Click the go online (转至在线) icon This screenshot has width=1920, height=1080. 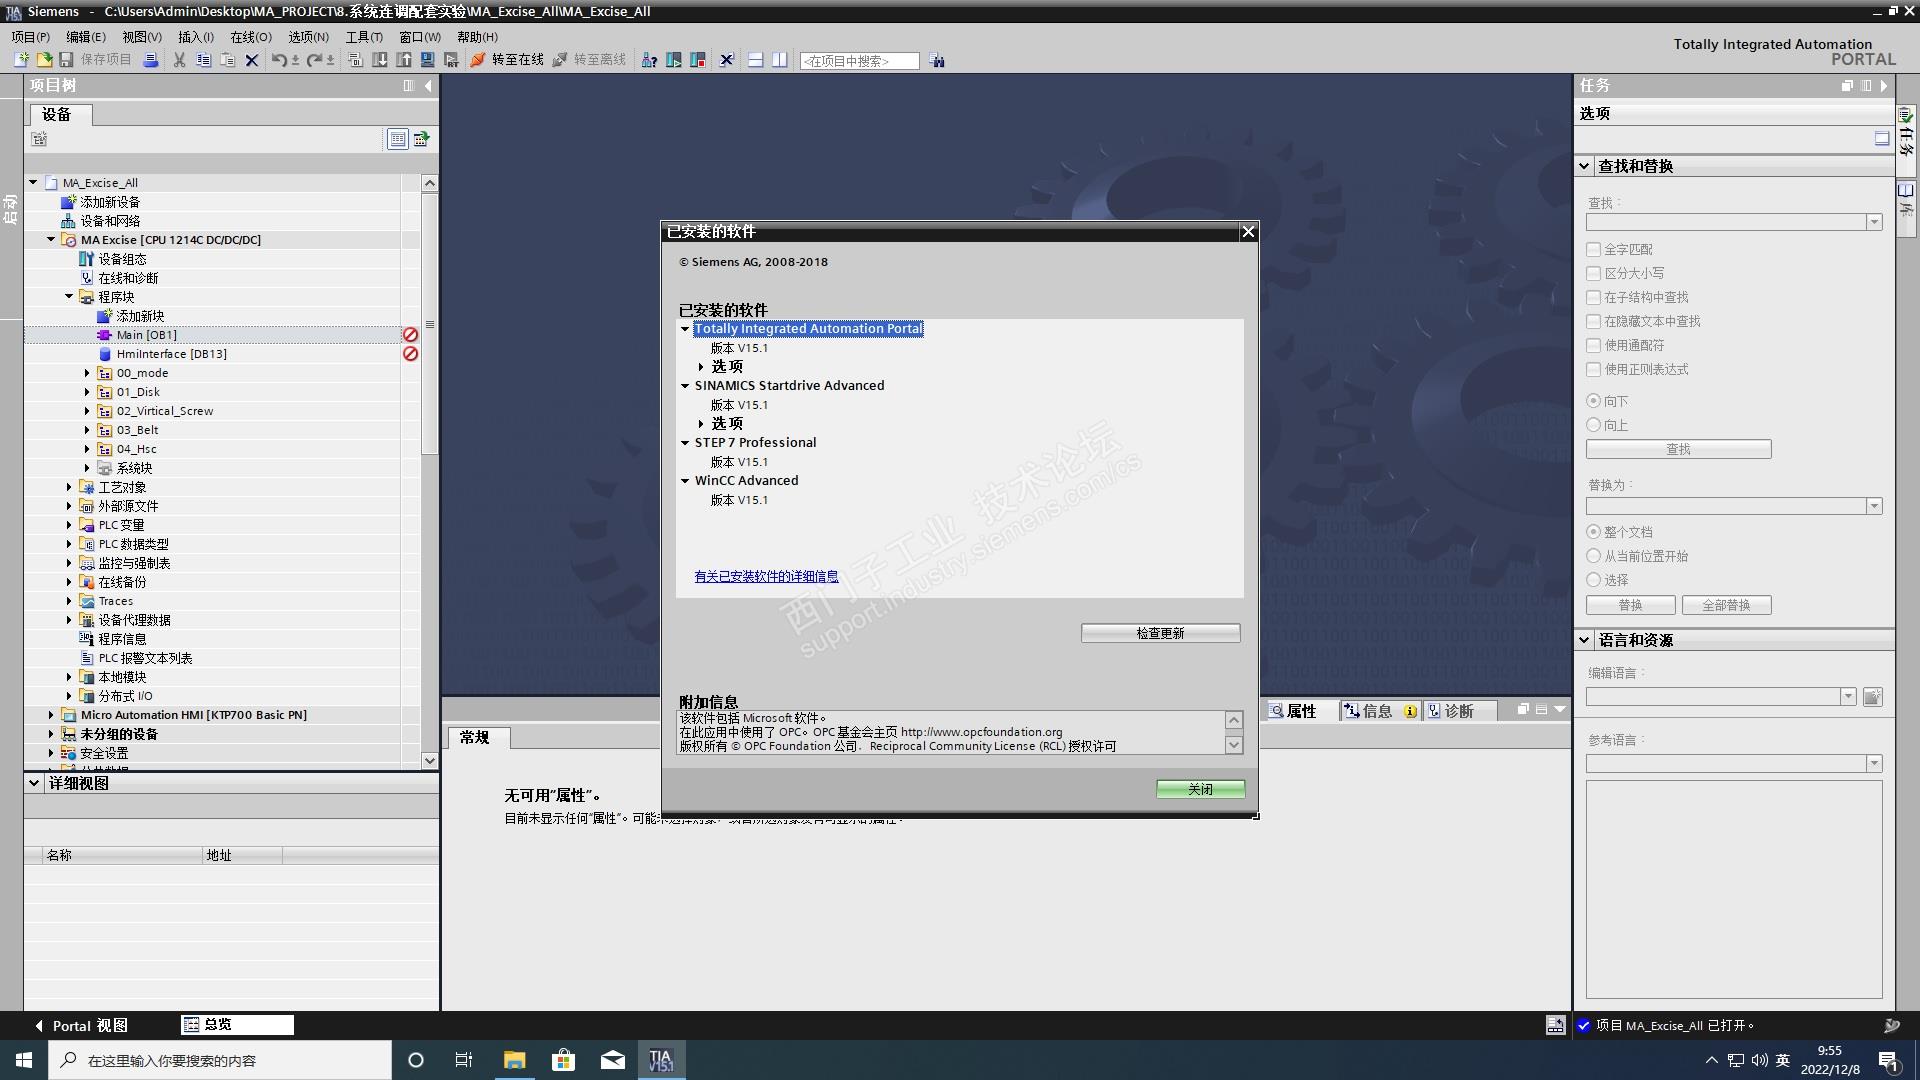coord(478,60)
